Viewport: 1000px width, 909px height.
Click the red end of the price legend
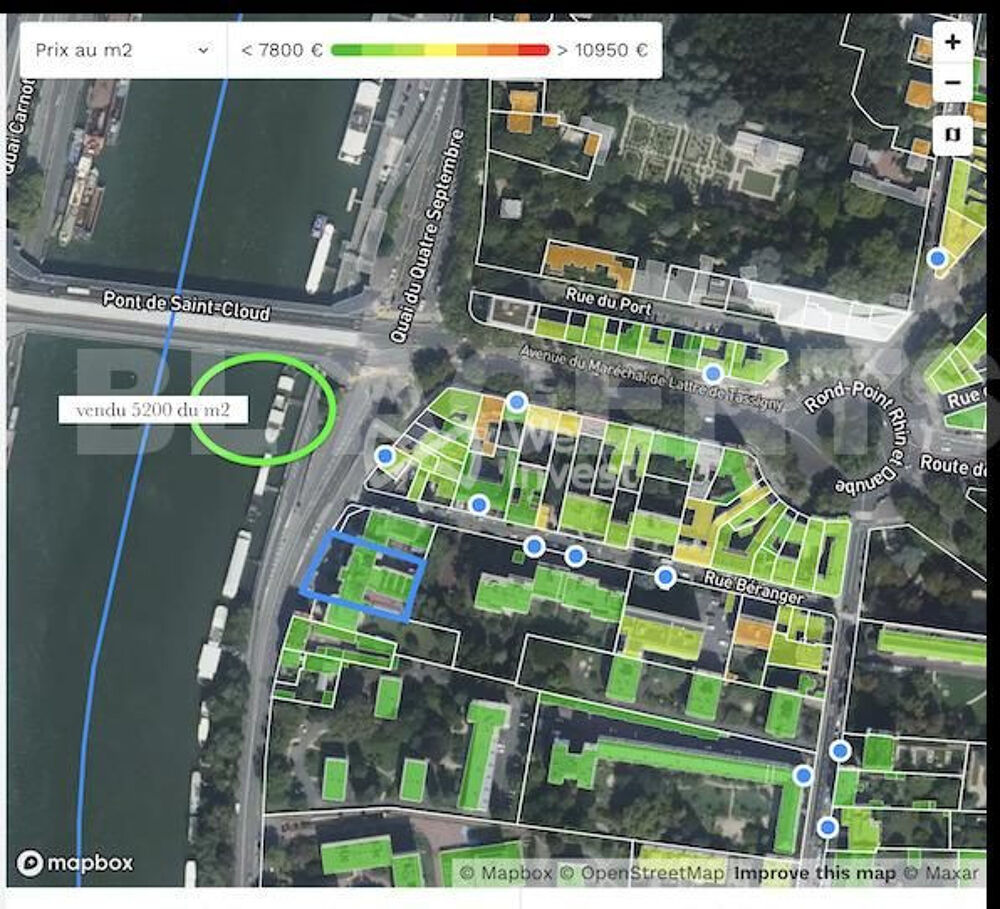535,50
